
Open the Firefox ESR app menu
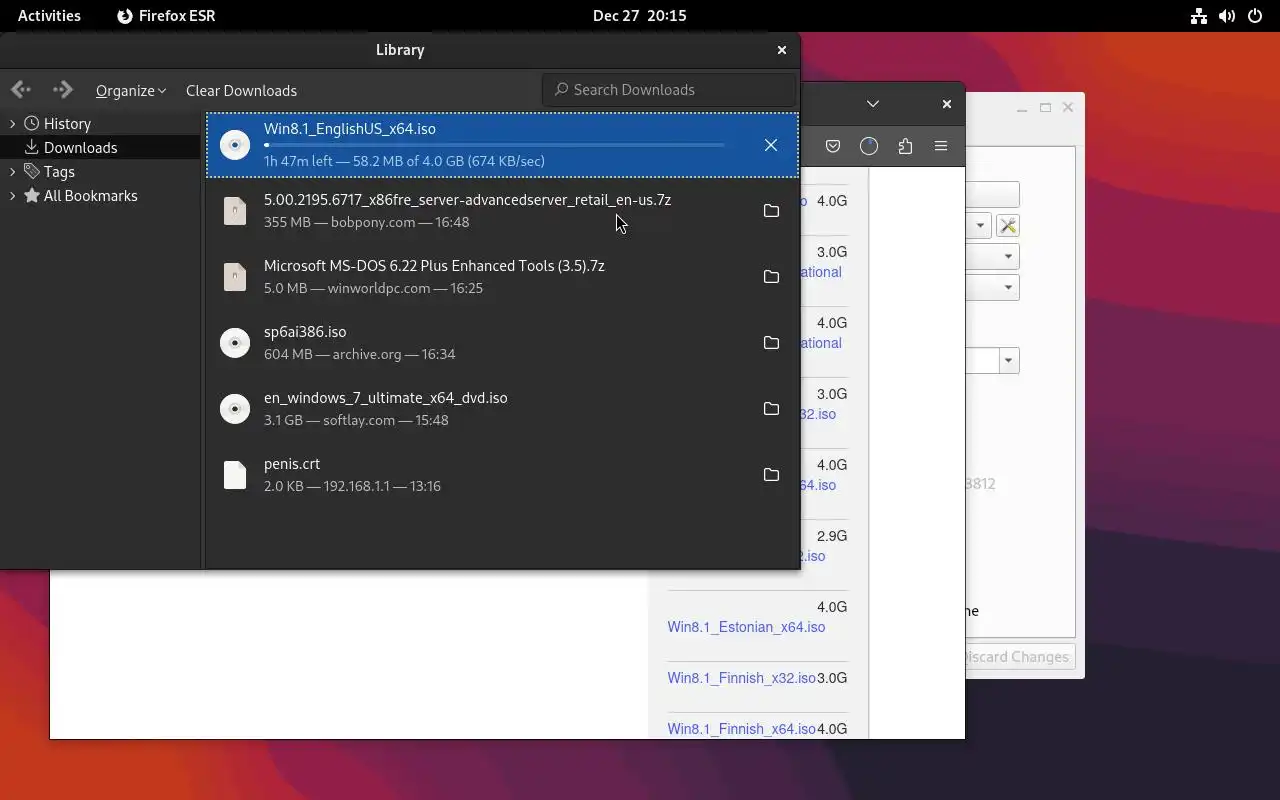pyautogui.click(x=166, y=16)
